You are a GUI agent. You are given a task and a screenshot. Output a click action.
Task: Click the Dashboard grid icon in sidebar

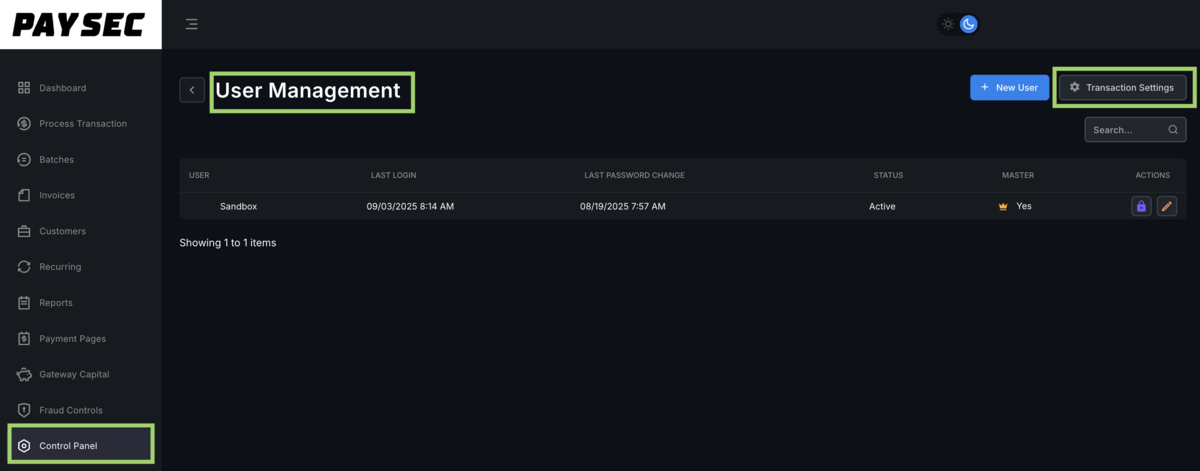coord(24,88)
